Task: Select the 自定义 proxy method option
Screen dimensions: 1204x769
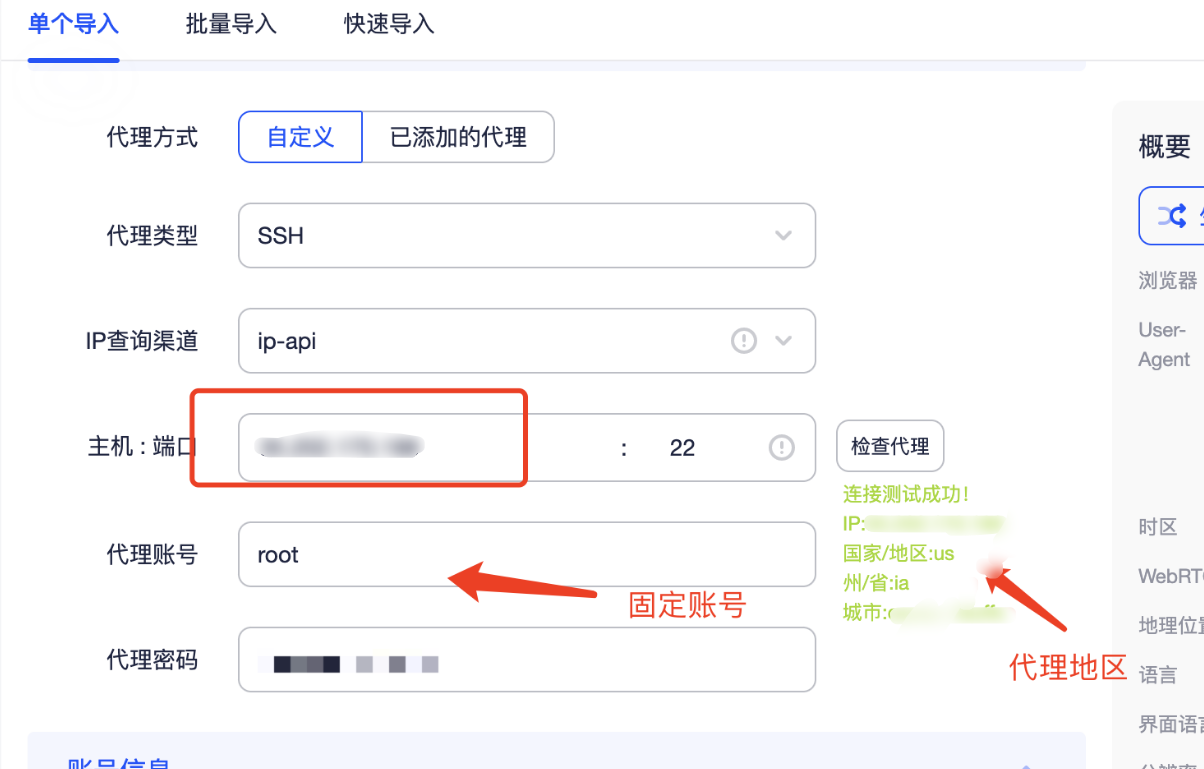Action: pos(300,137)
